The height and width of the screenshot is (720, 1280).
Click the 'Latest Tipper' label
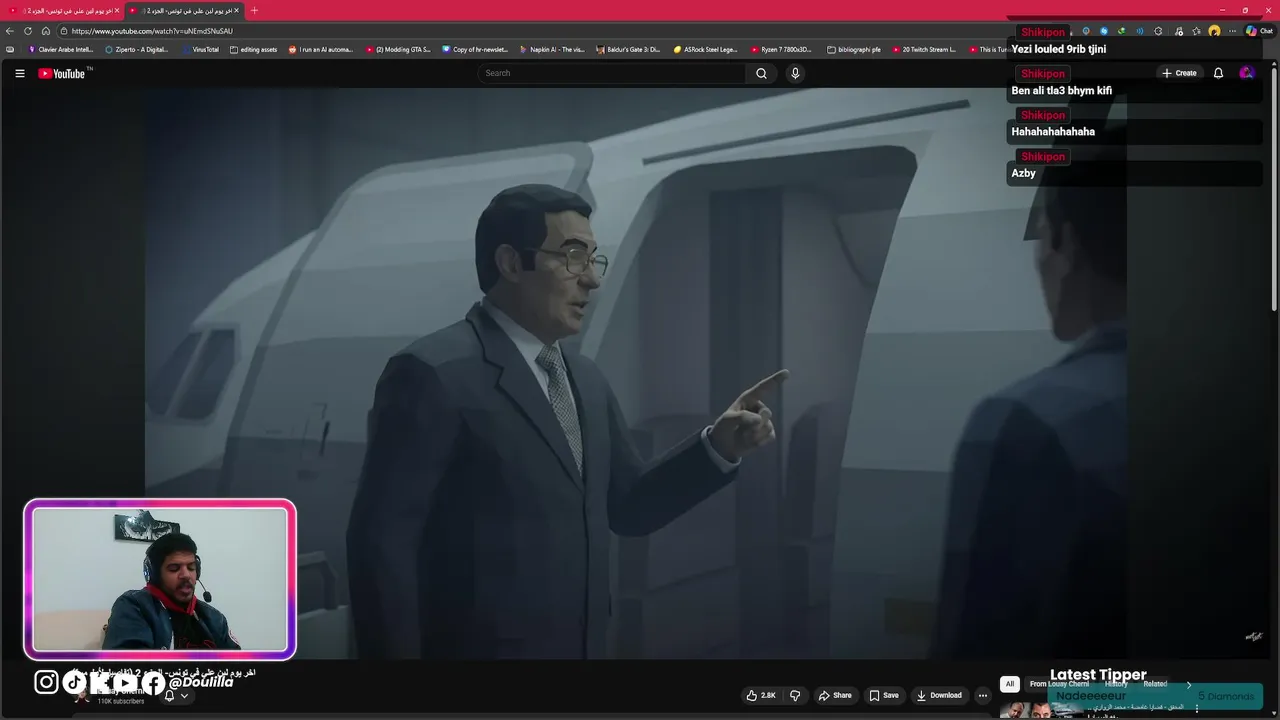(x=1098, y=675)
